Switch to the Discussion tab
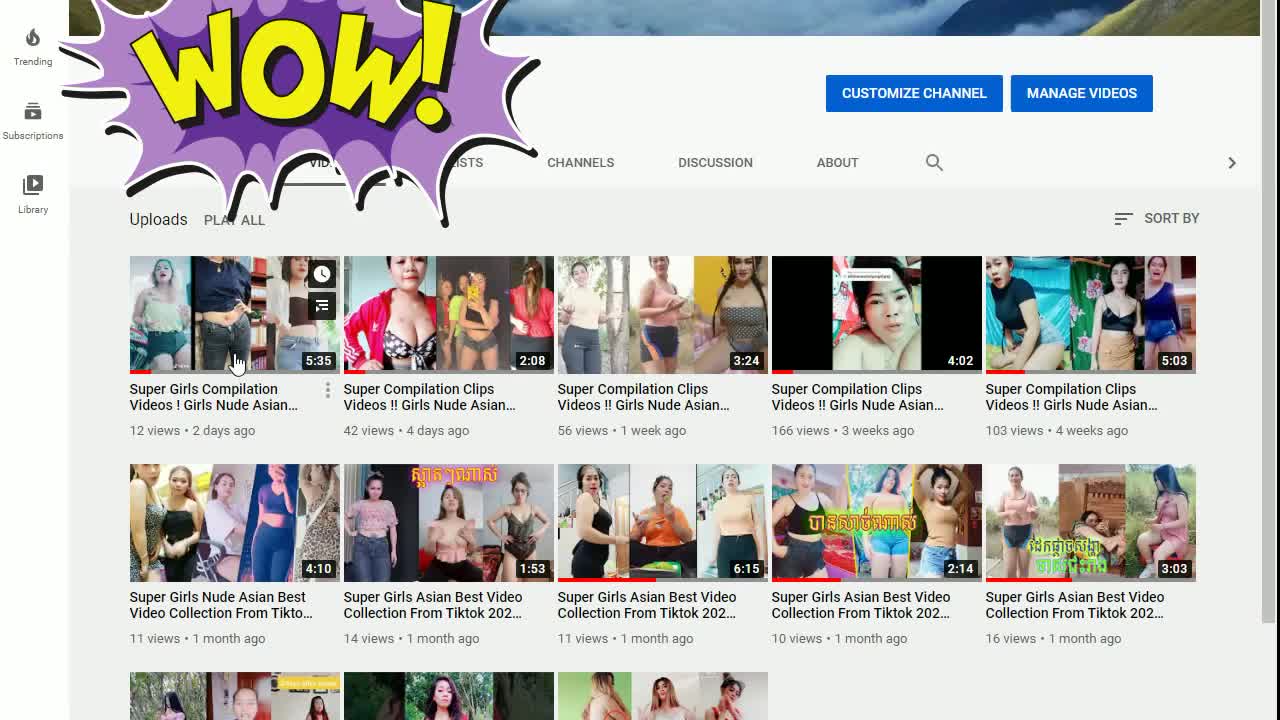1280x720 pixels. [x=715, y=162]
